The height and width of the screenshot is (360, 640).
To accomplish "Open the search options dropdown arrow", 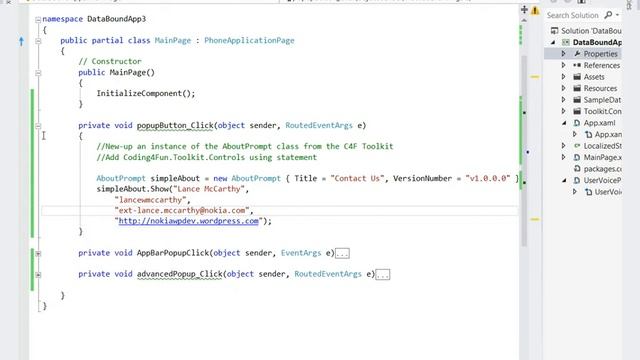I will (617, 15).
